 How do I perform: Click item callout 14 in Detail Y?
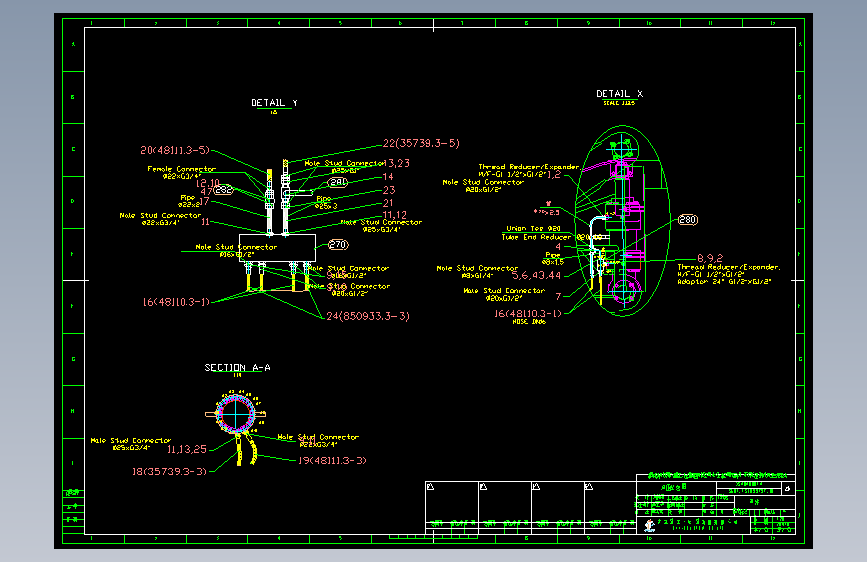[x=388, y=176]
